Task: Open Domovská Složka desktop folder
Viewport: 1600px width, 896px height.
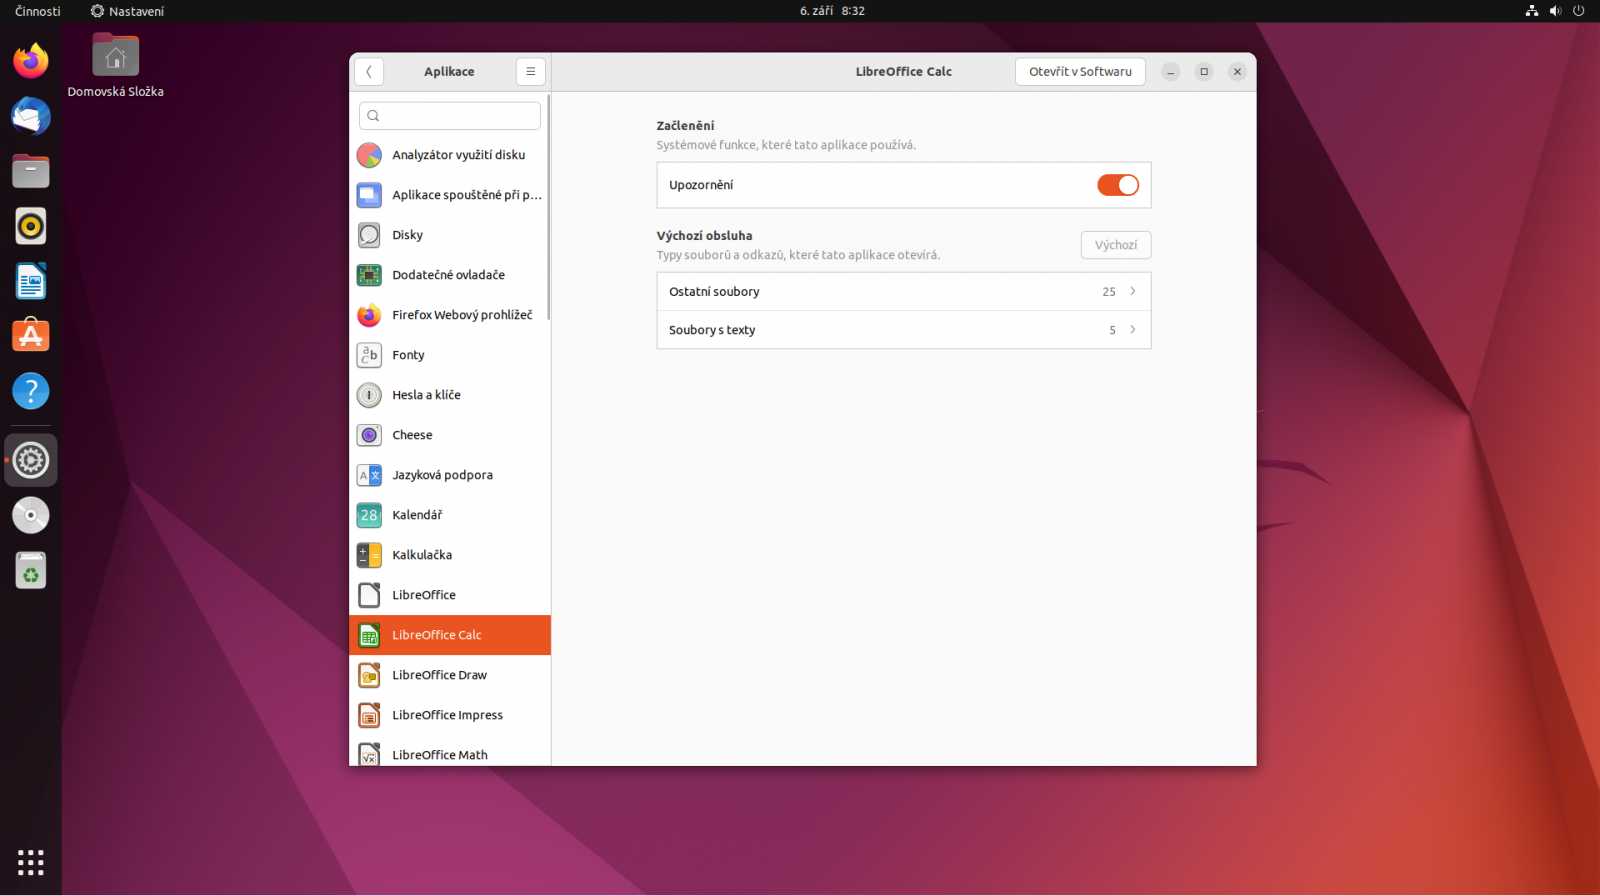Action: tap(115, 66)
